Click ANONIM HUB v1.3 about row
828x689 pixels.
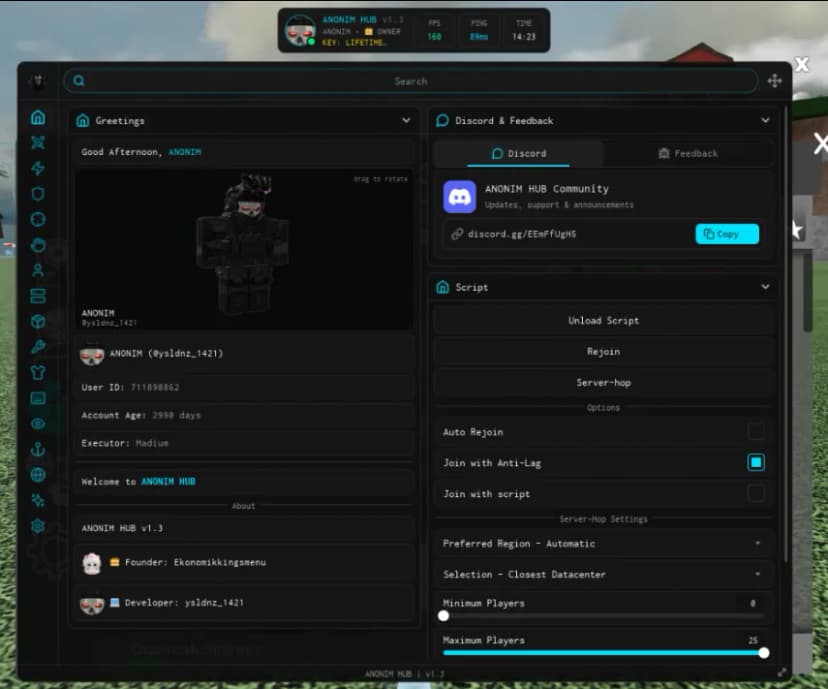243,528
